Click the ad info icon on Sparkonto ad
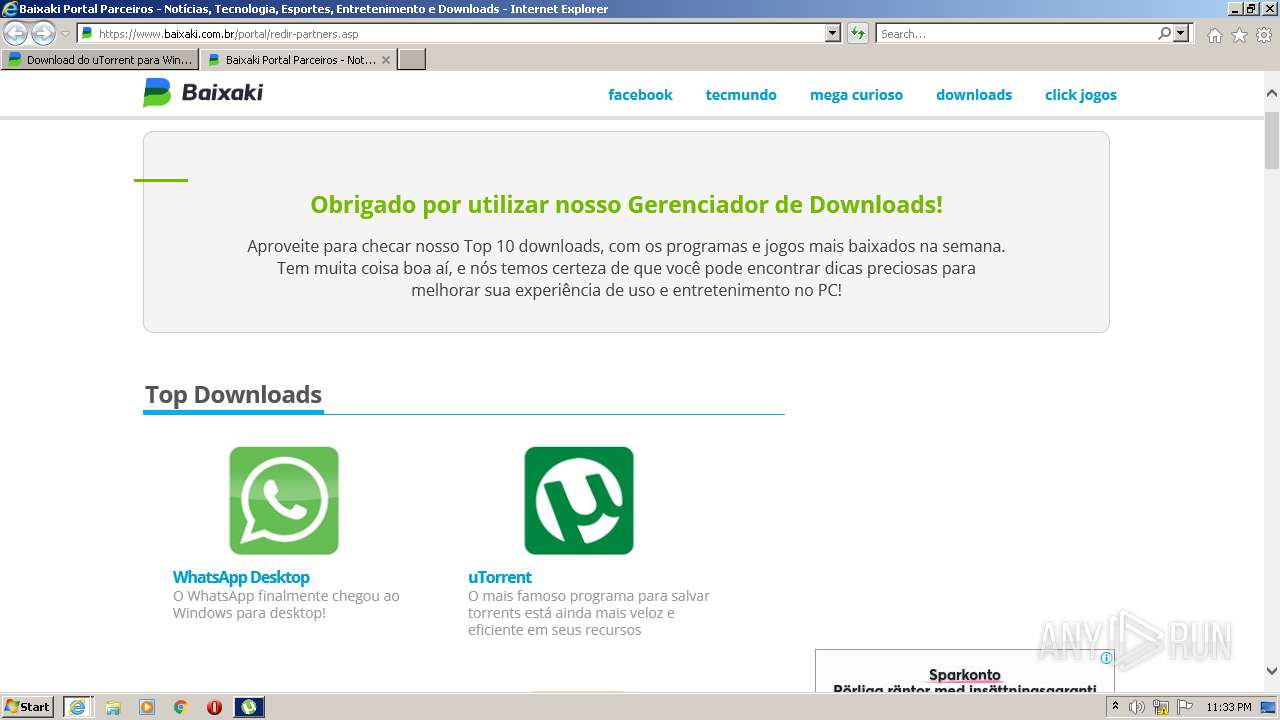 click(1106, 658)
